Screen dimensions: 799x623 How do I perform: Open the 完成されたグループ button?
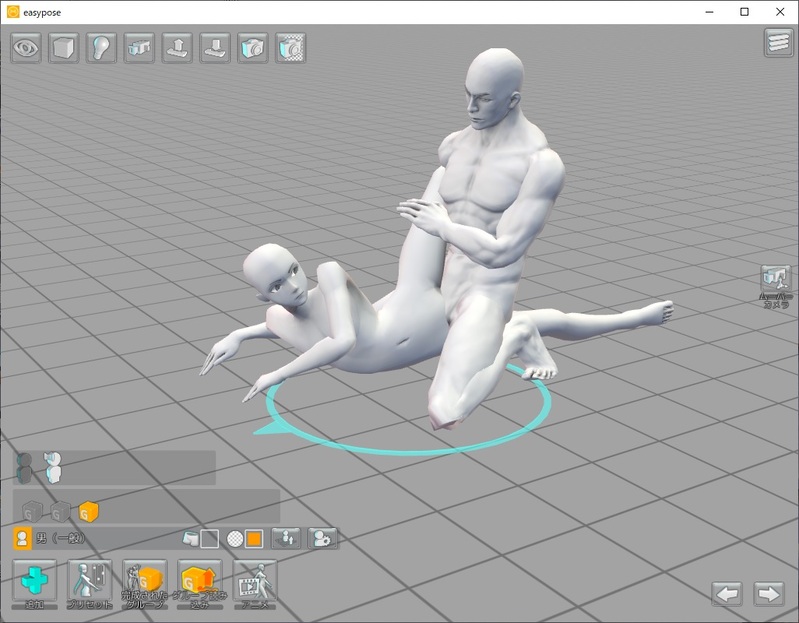[145, 584]
